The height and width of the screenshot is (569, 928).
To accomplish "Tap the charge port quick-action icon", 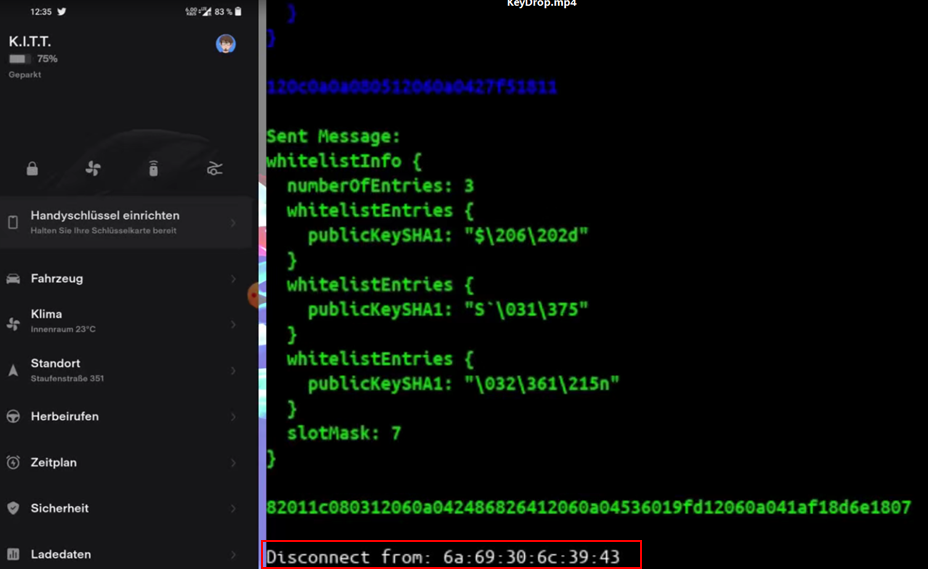I will click(153, 169).
